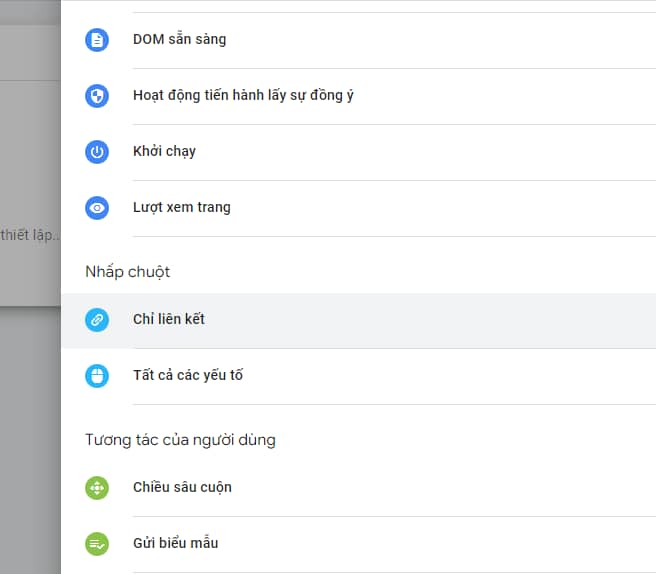Choose Hoạt động tiến hành lấy sự đồng ý

(x=359, y=96)
